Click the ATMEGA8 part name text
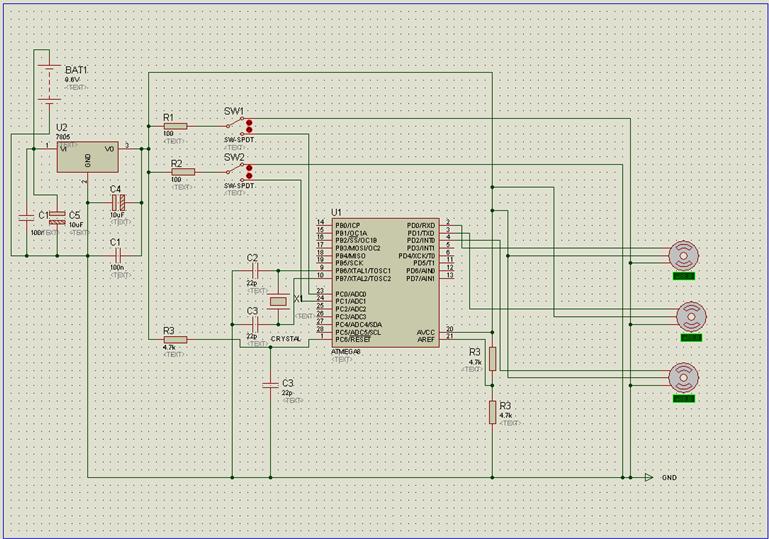This screenshot has height=539, width=769. coord(346,352)
